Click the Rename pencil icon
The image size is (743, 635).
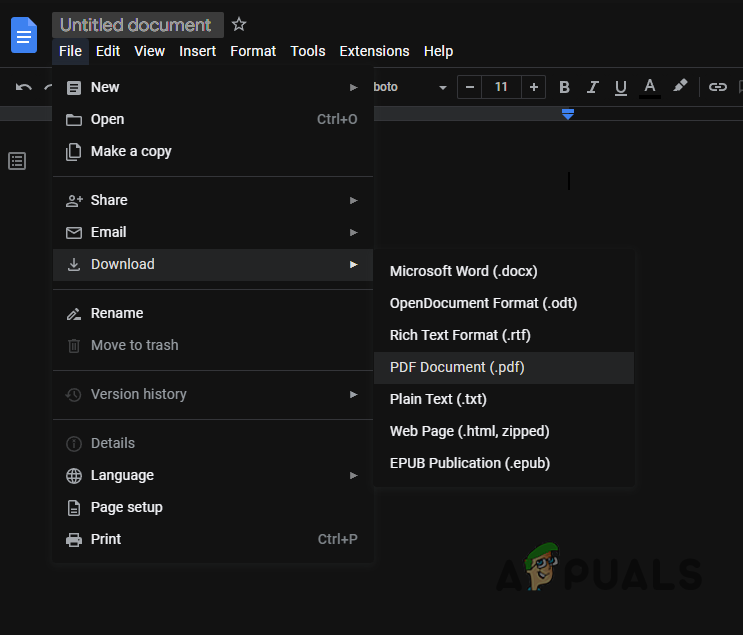pos(73,314)
